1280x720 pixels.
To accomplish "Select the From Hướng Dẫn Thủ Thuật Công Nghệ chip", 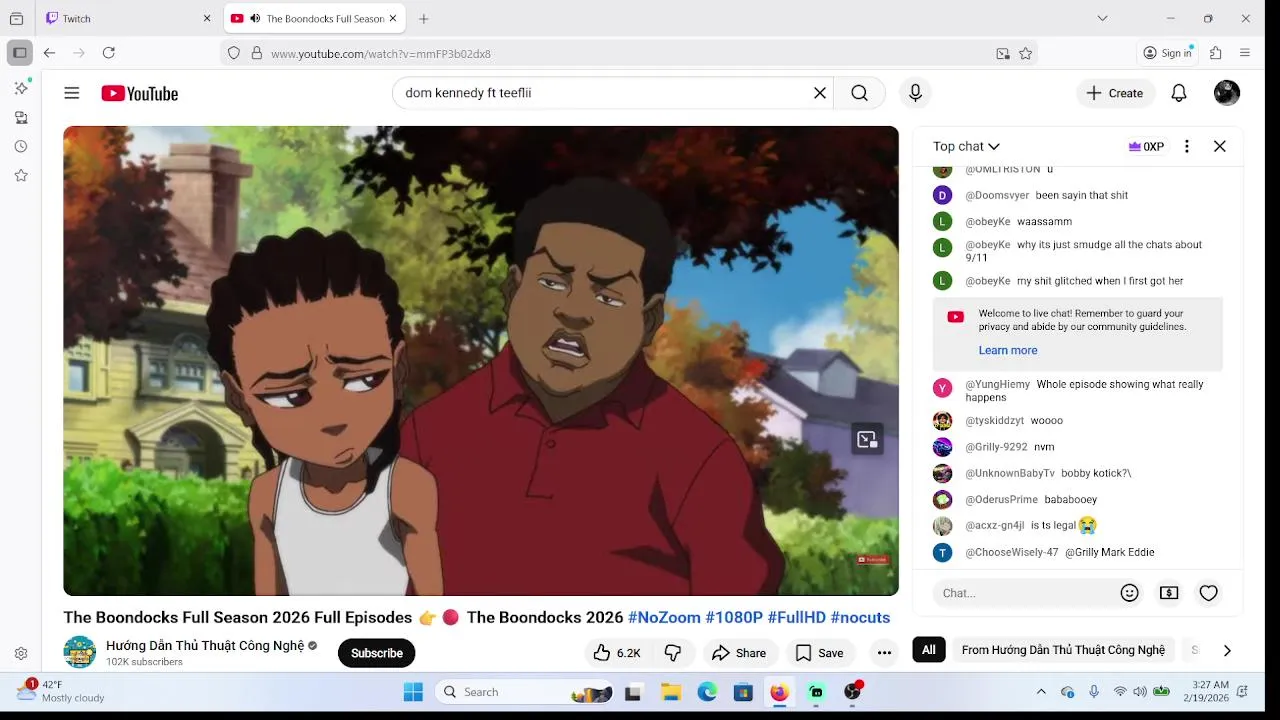I will tap(1063, 650).
